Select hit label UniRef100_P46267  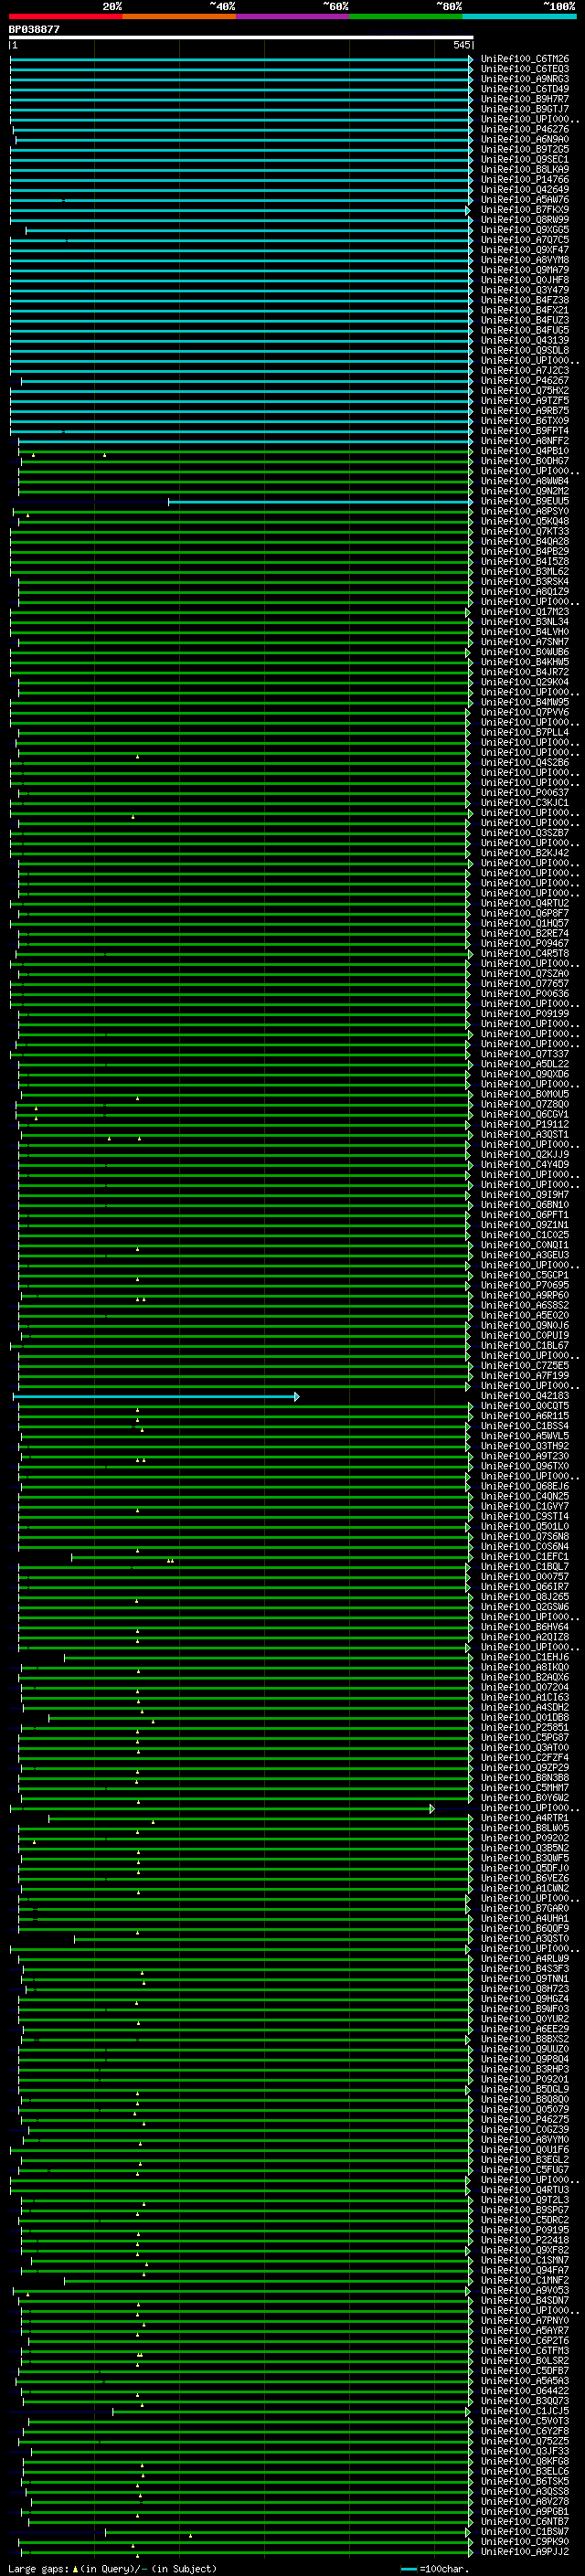click(x=525, y=381)
